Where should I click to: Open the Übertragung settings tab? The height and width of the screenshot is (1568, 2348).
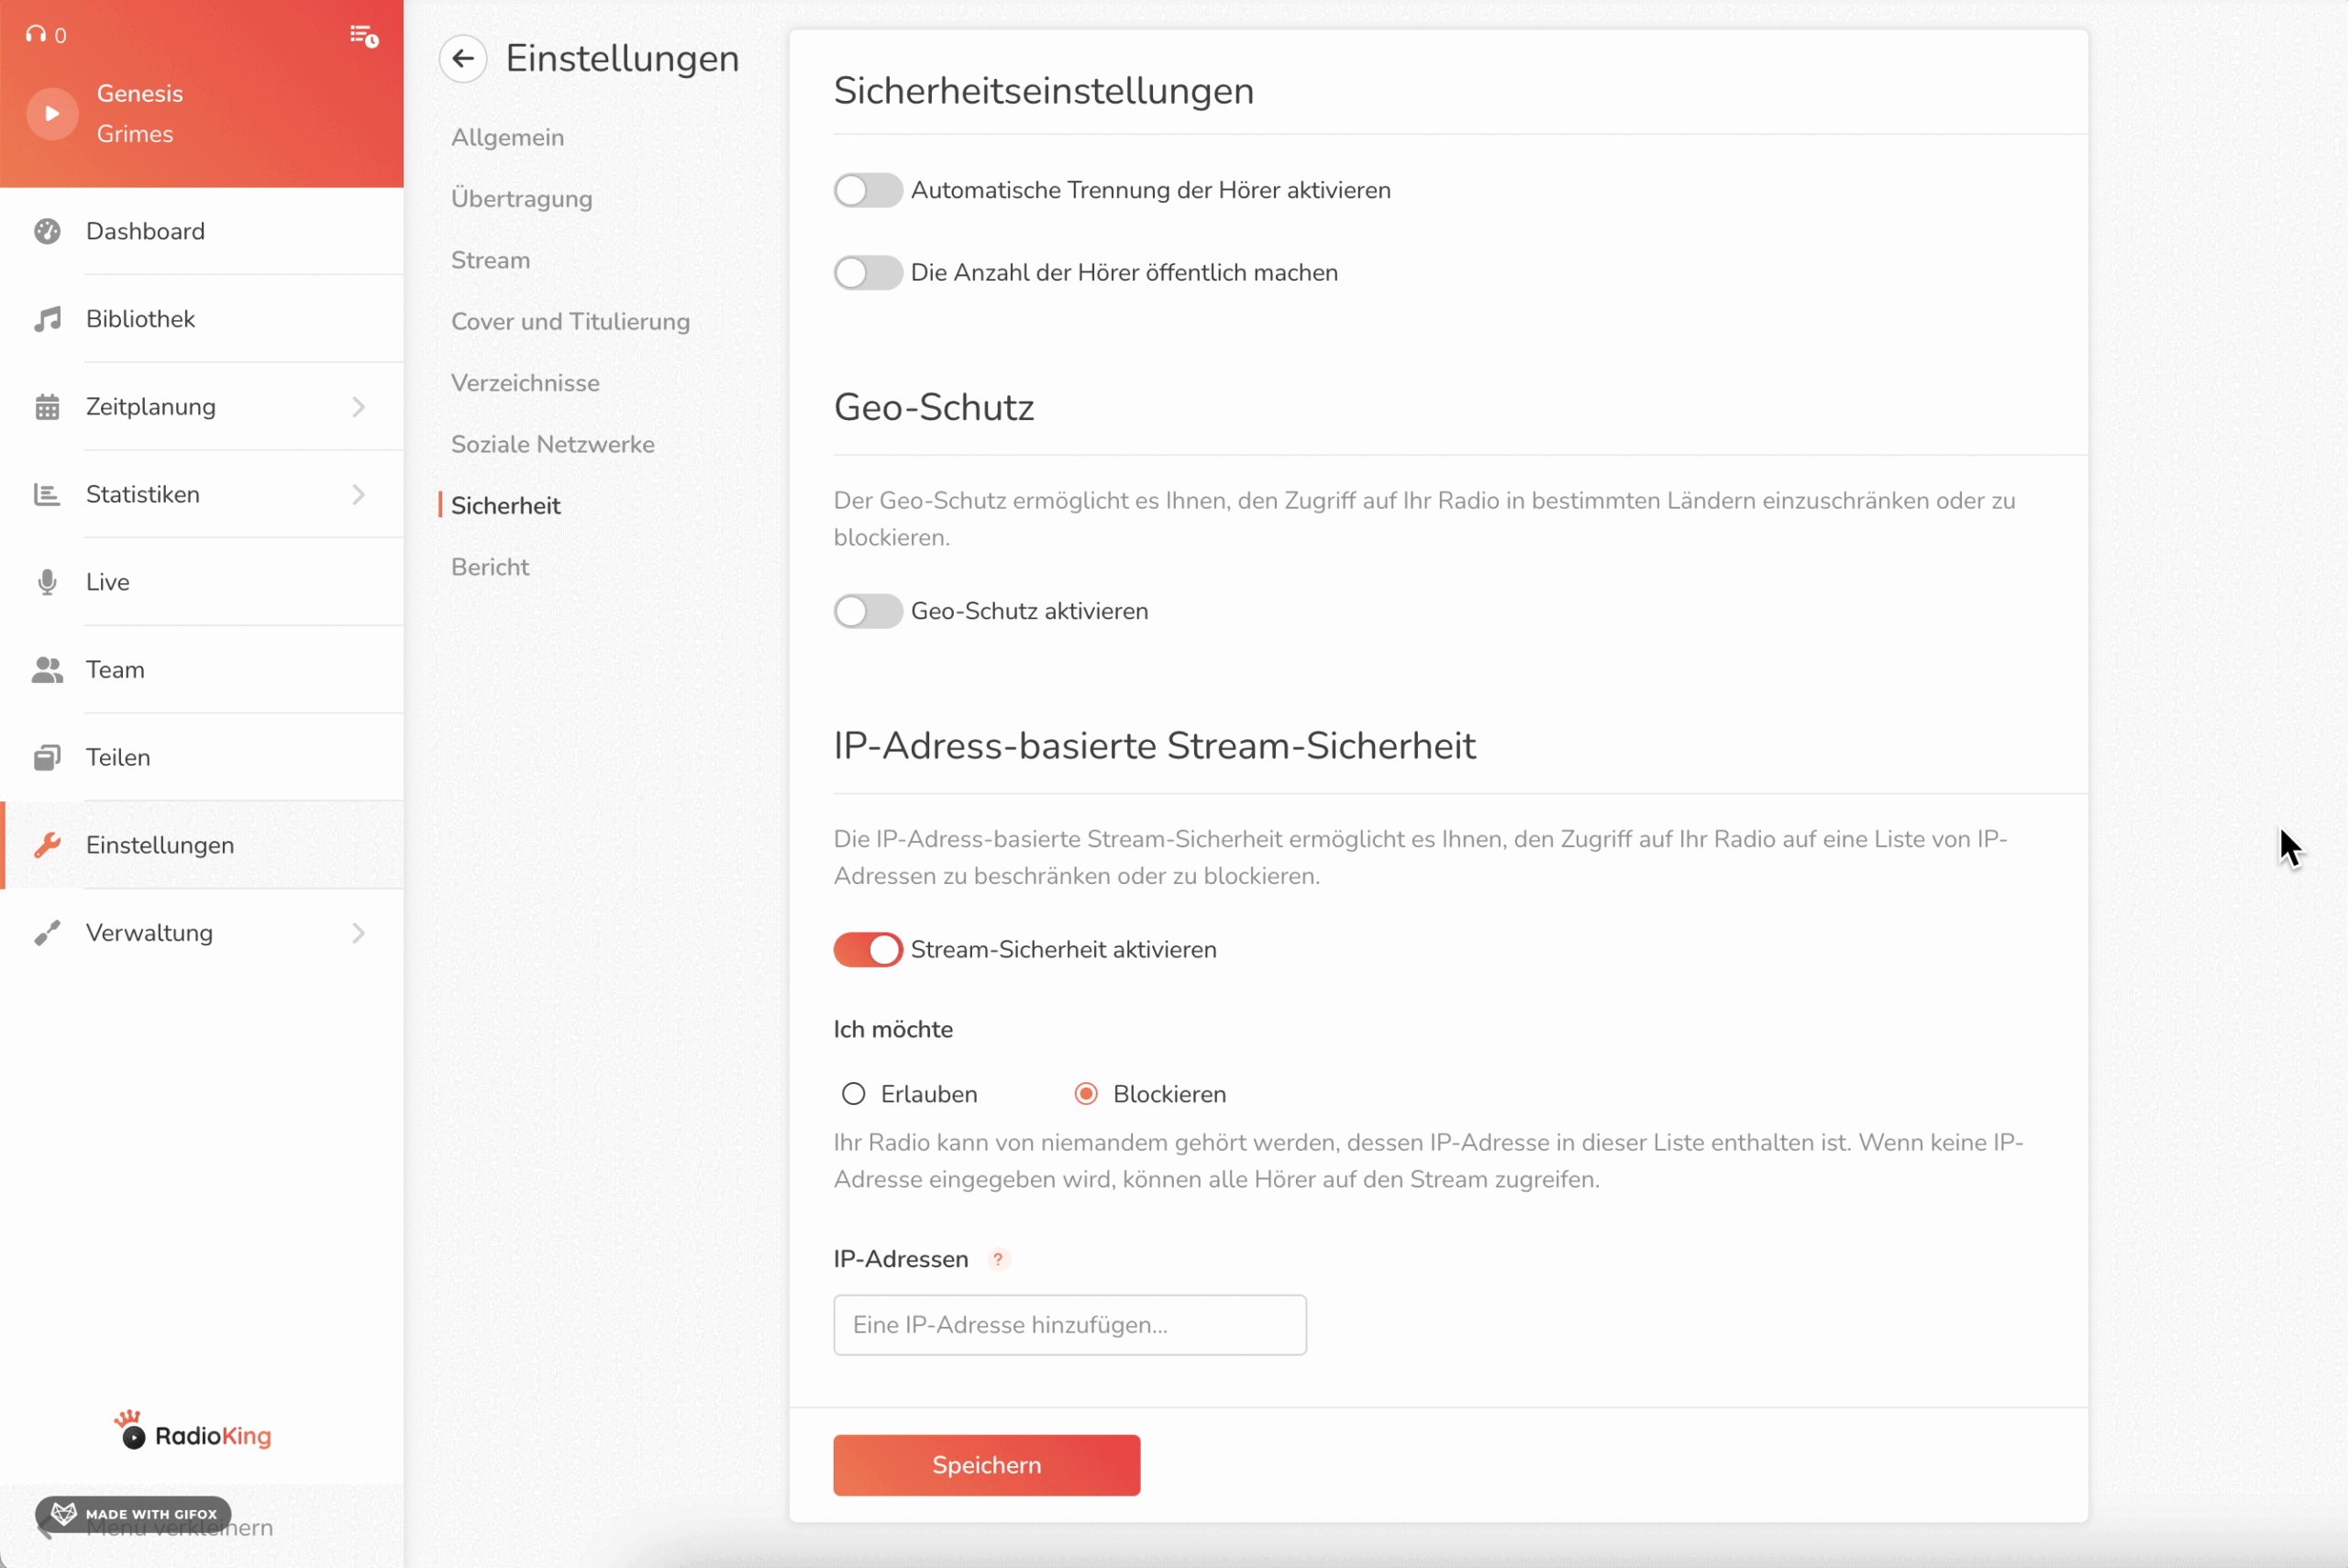click(x=521, y=199)
